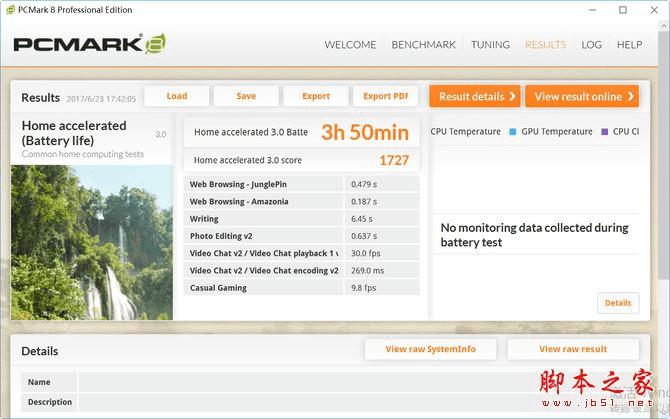Switch to the WELCOME tab
The width and height of the screenshot is (670, 419).
click(350, 45)
